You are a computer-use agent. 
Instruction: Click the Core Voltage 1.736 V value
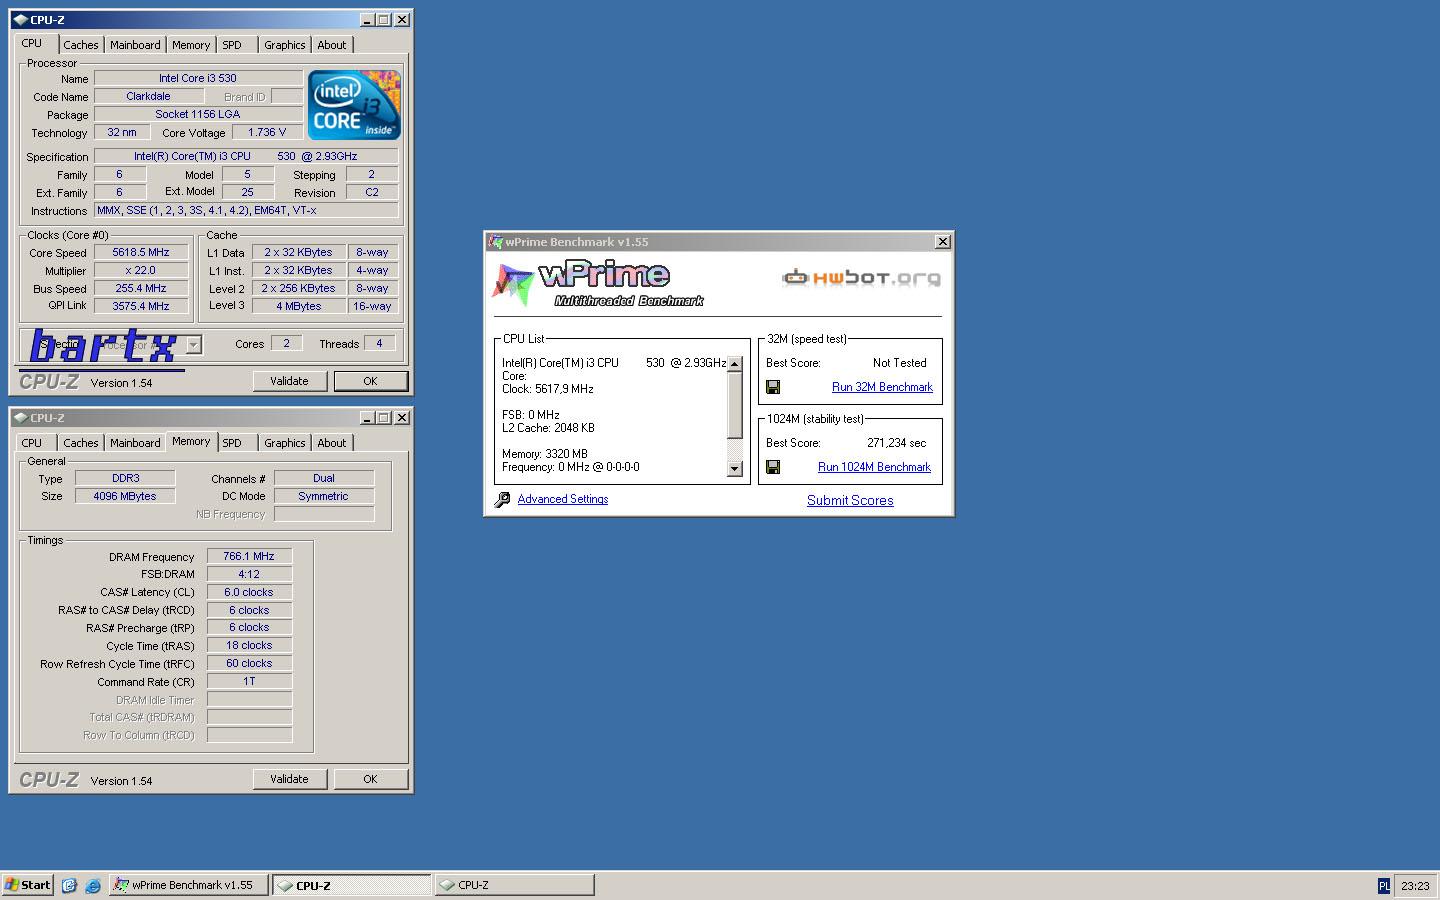pos(267,132)
